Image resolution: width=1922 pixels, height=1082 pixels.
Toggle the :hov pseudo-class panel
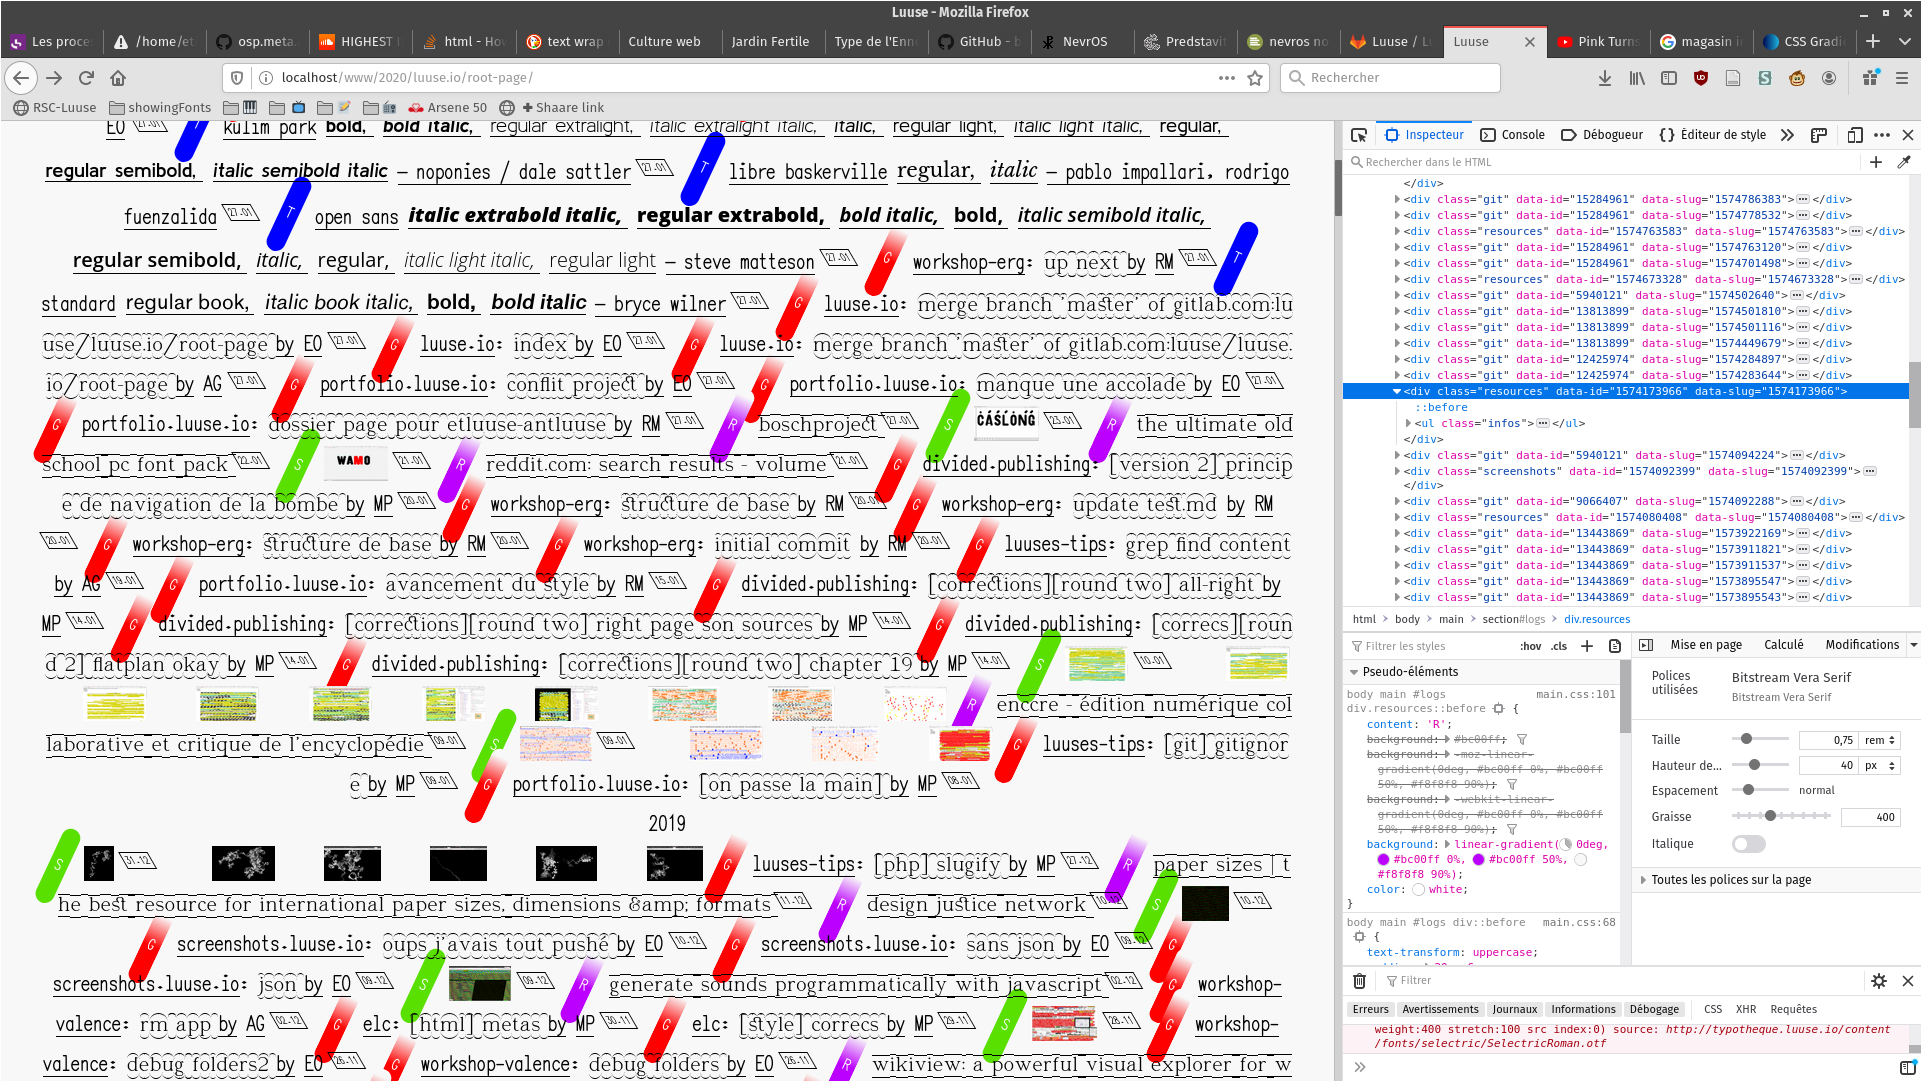pyautogui.click(x=1530, y=646)
